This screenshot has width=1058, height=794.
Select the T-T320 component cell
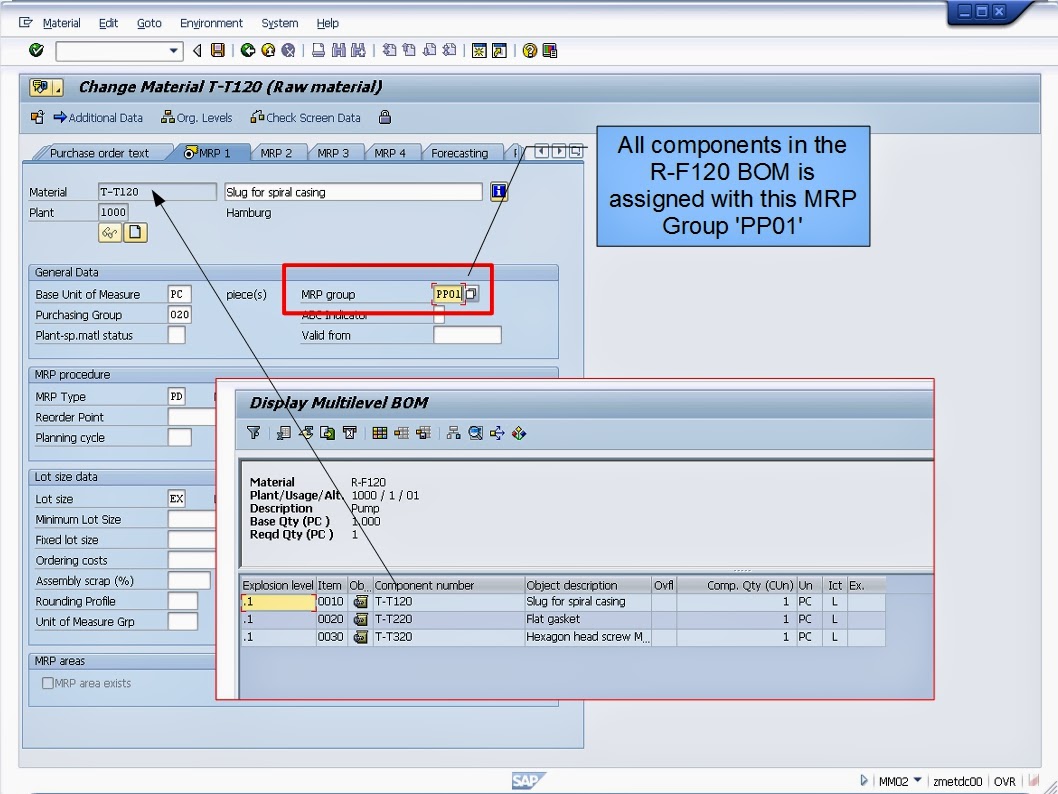449,637
